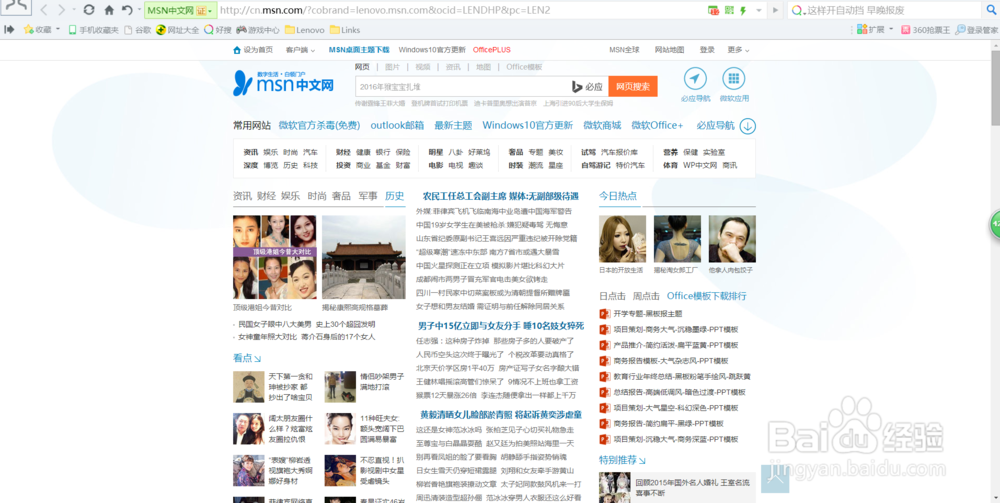Open the 揭秘康熙高规格墓葬 photo
The height and width of the screenshot is (503, 1000).
click(x=364, y=257)
